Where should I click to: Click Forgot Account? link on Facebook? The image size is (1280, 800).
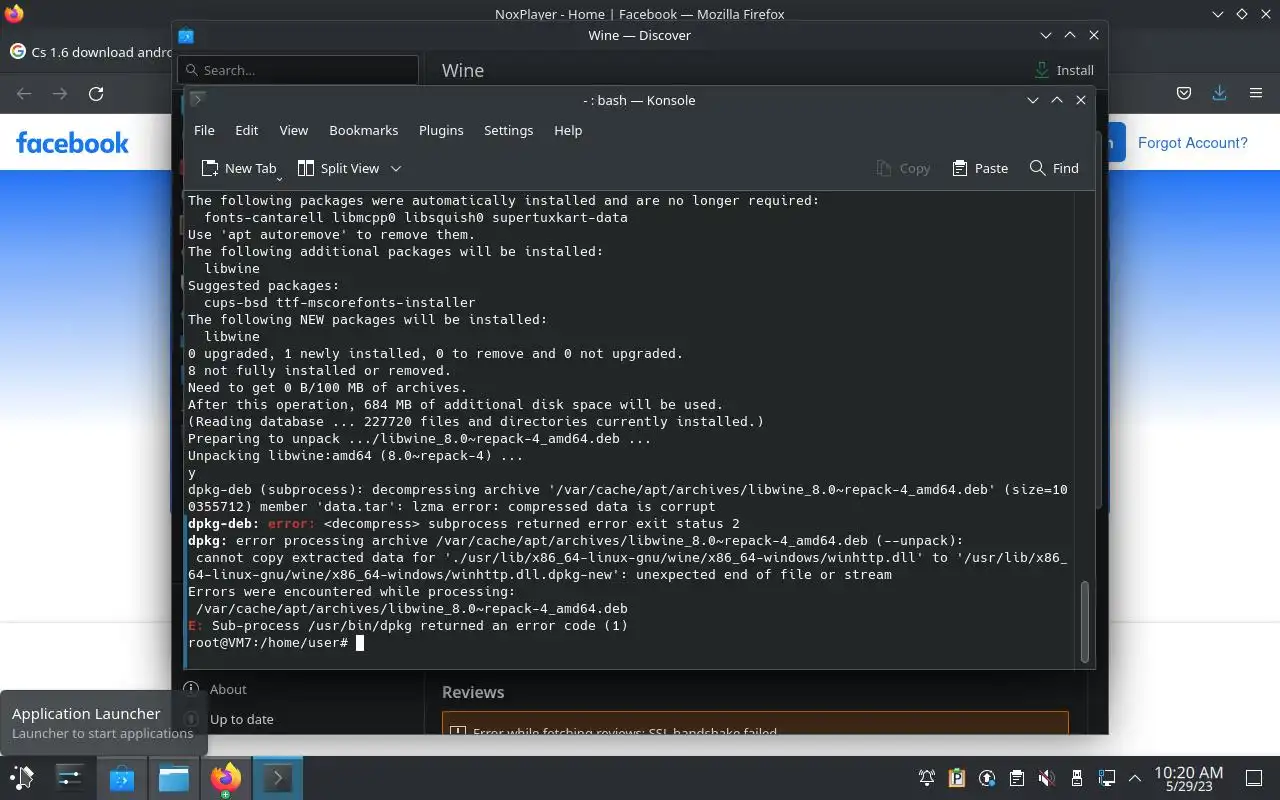pos(1192,143)
